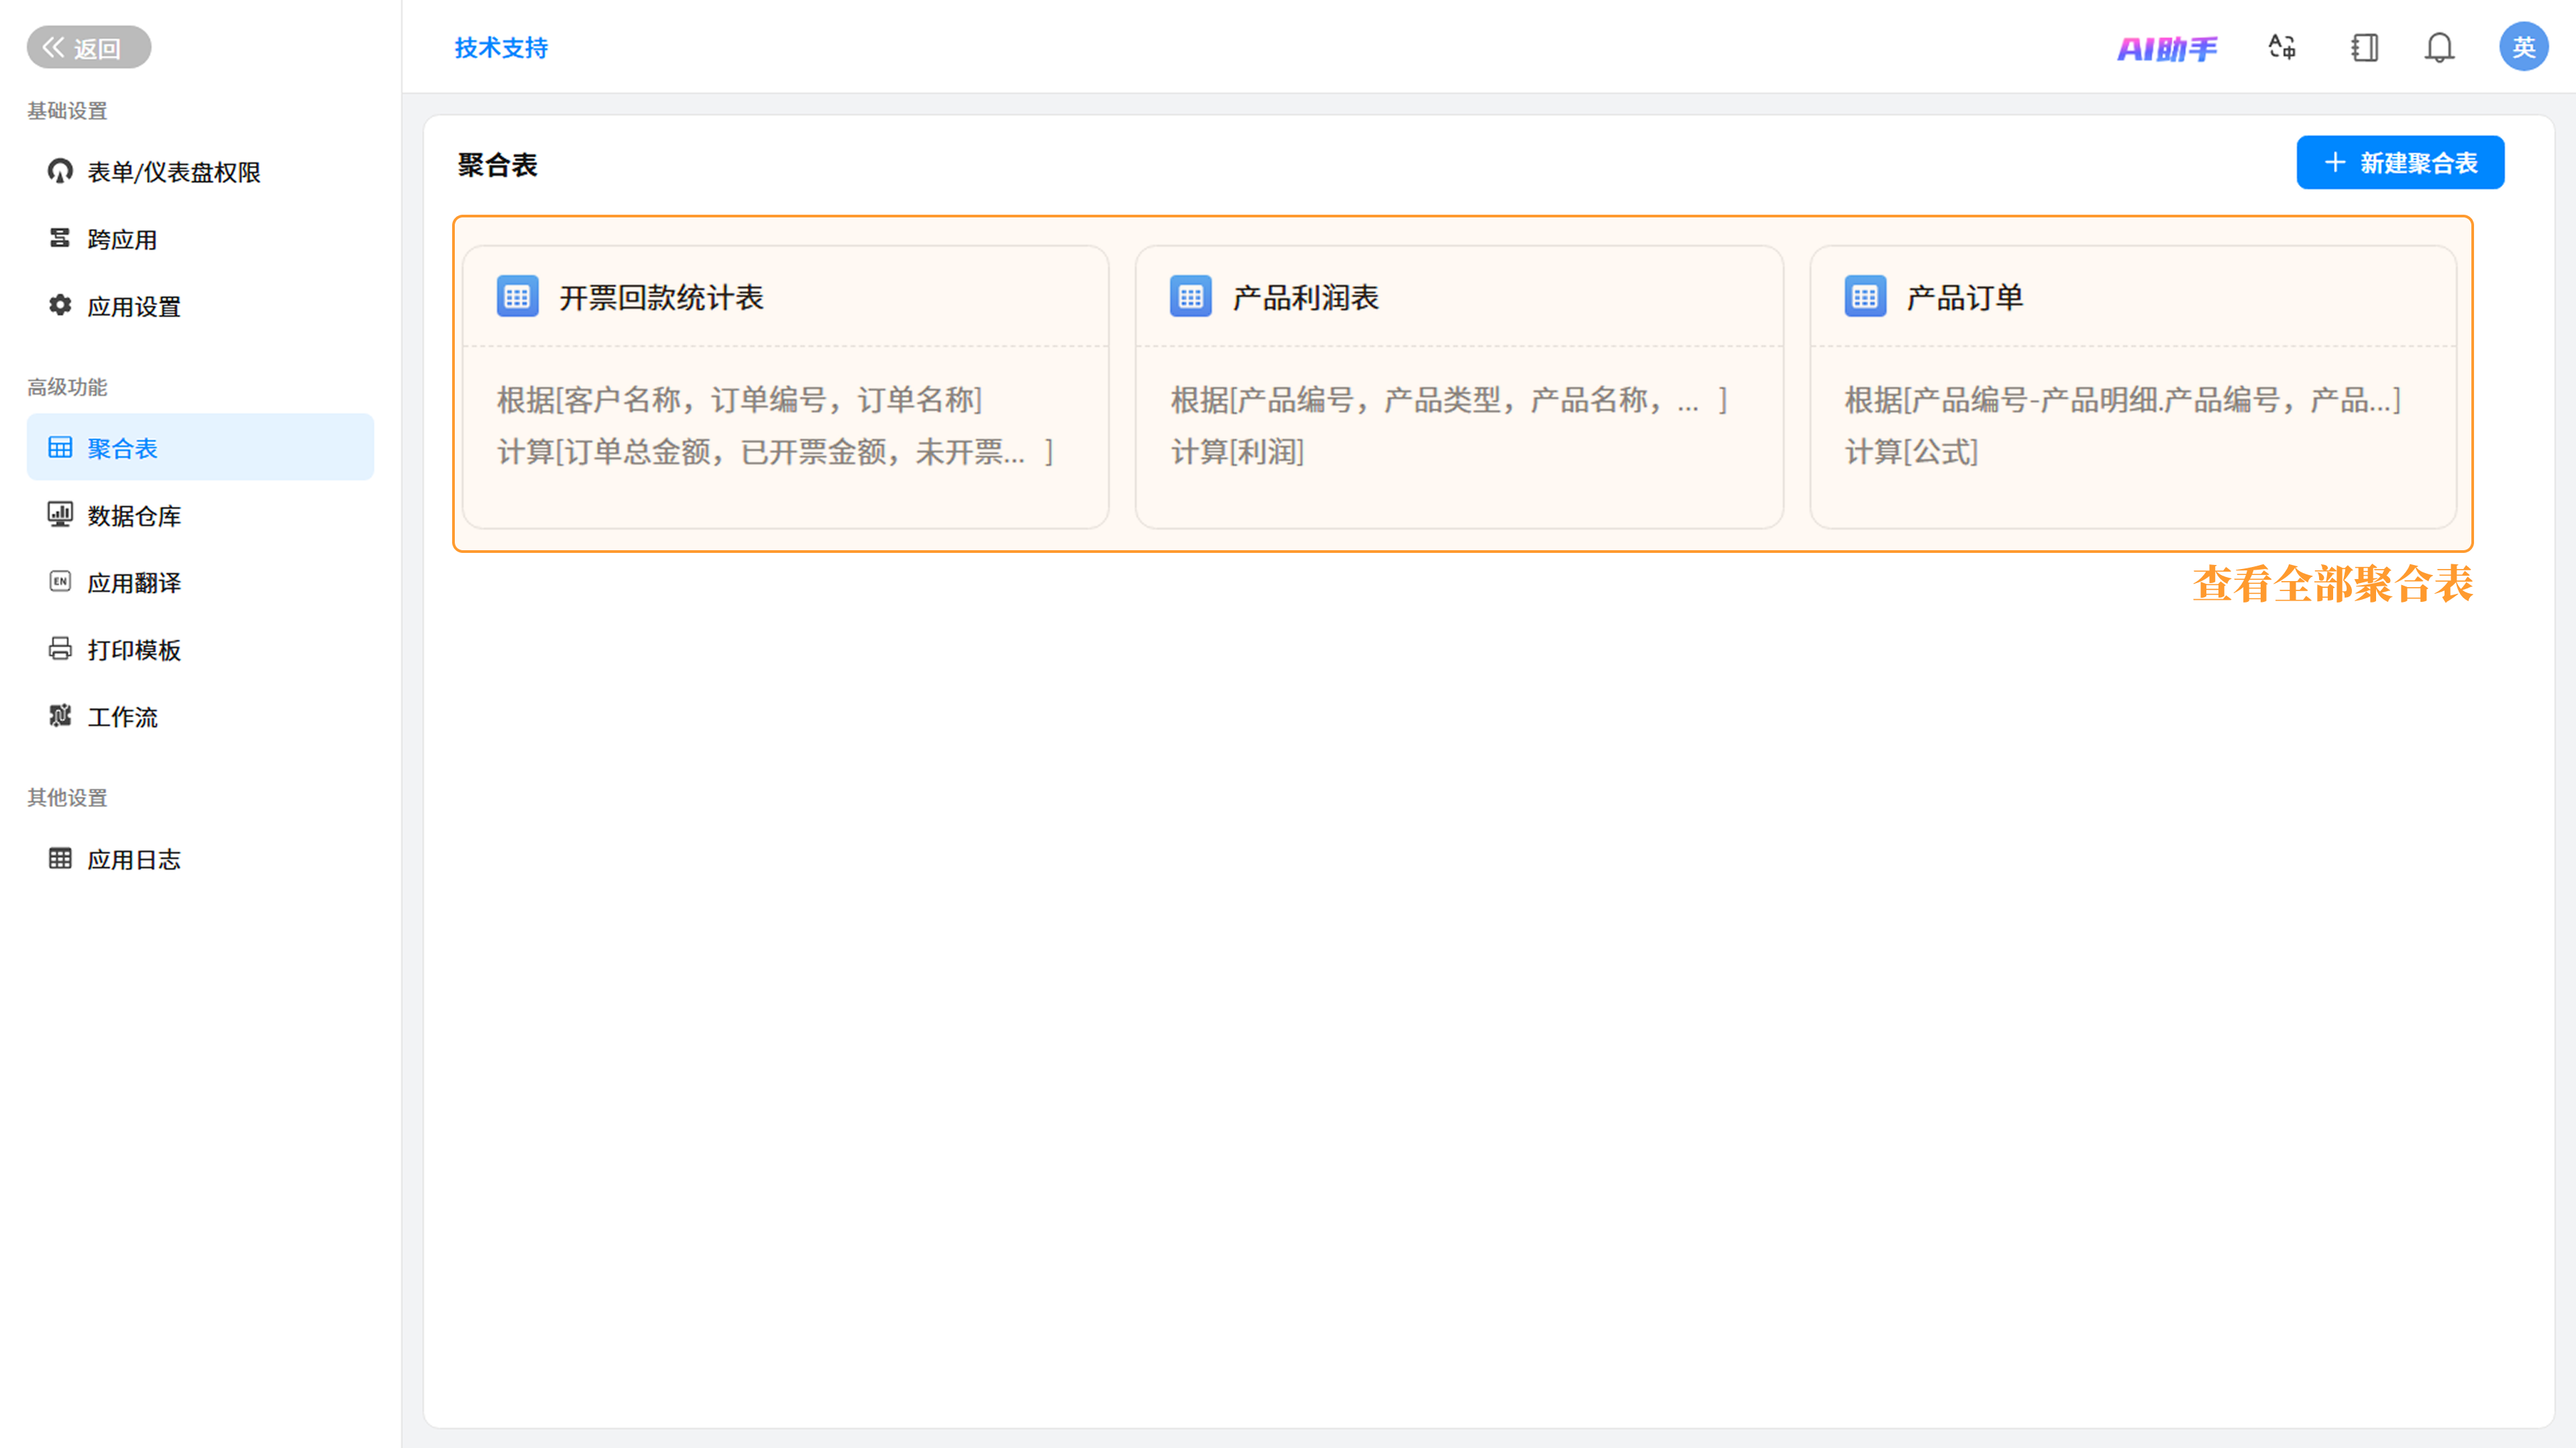Click the 应用日志 grid icon
The image size is (2576, 1448).
pos(60,858)
